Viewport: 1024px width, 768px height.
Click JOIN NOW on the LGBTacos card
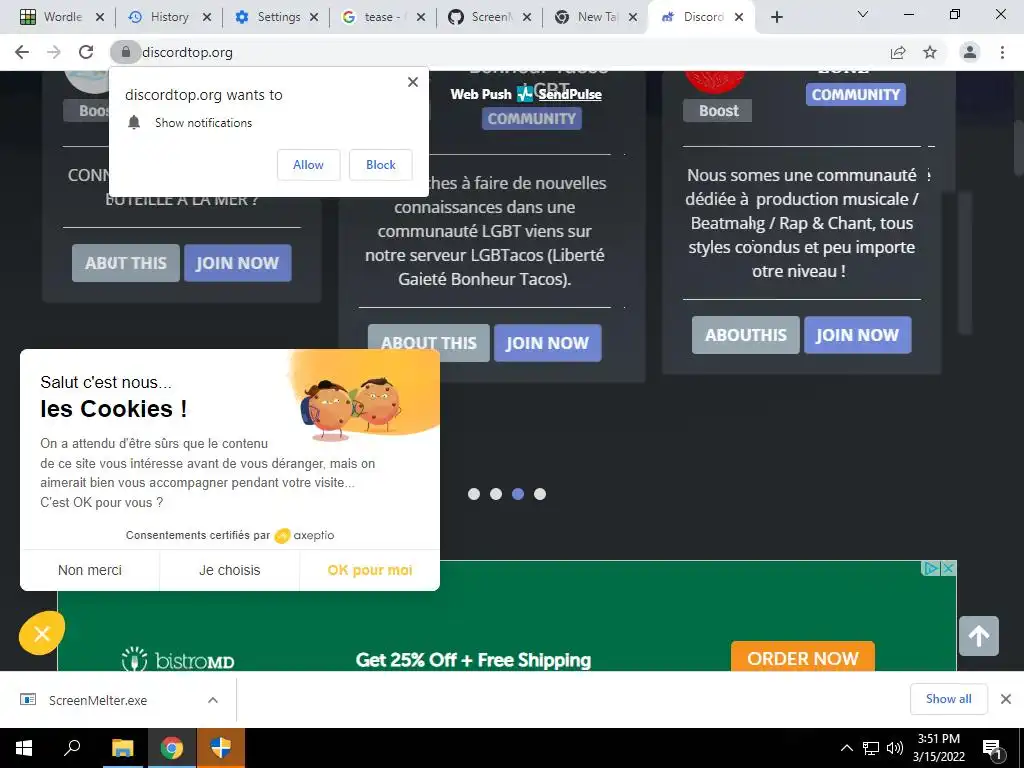click(x=547, y=343)
